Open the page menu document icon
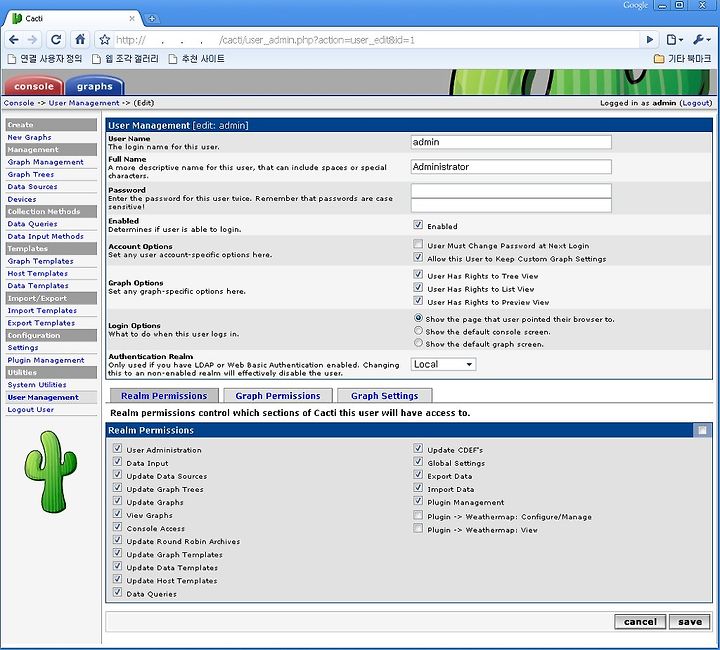The height and width of the screenshot is (650, 720). (x=674, y=40)
